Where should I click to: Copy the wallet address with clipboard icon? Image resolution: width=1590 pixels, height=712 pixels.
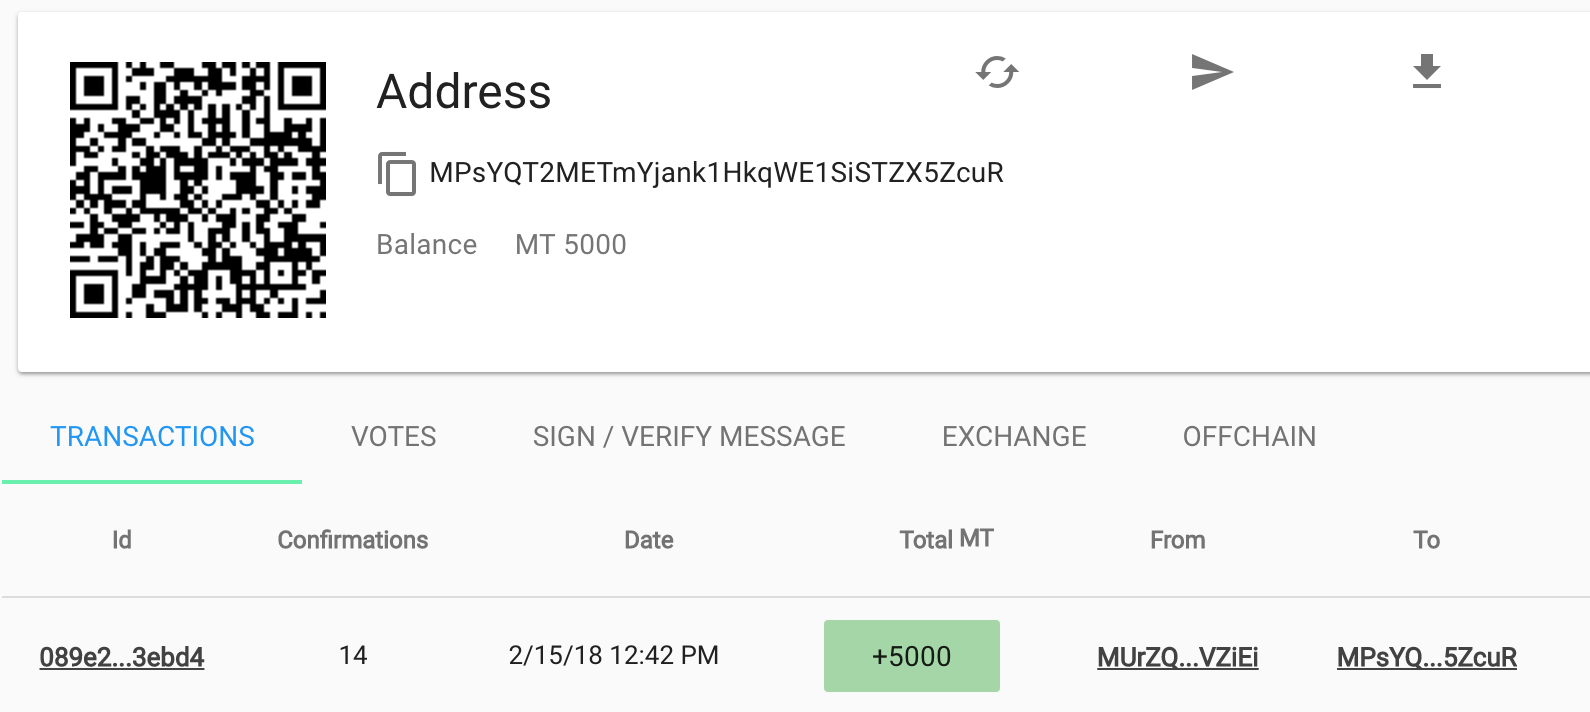[x=397, y=174]
